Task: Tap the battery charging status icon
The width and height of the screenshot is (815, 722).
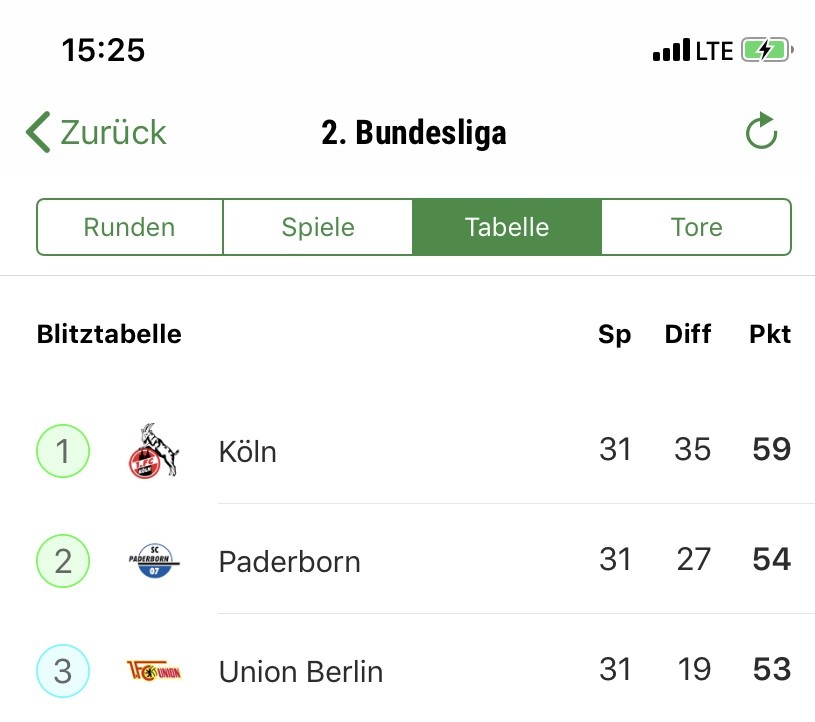Action: tap(767, 50)
